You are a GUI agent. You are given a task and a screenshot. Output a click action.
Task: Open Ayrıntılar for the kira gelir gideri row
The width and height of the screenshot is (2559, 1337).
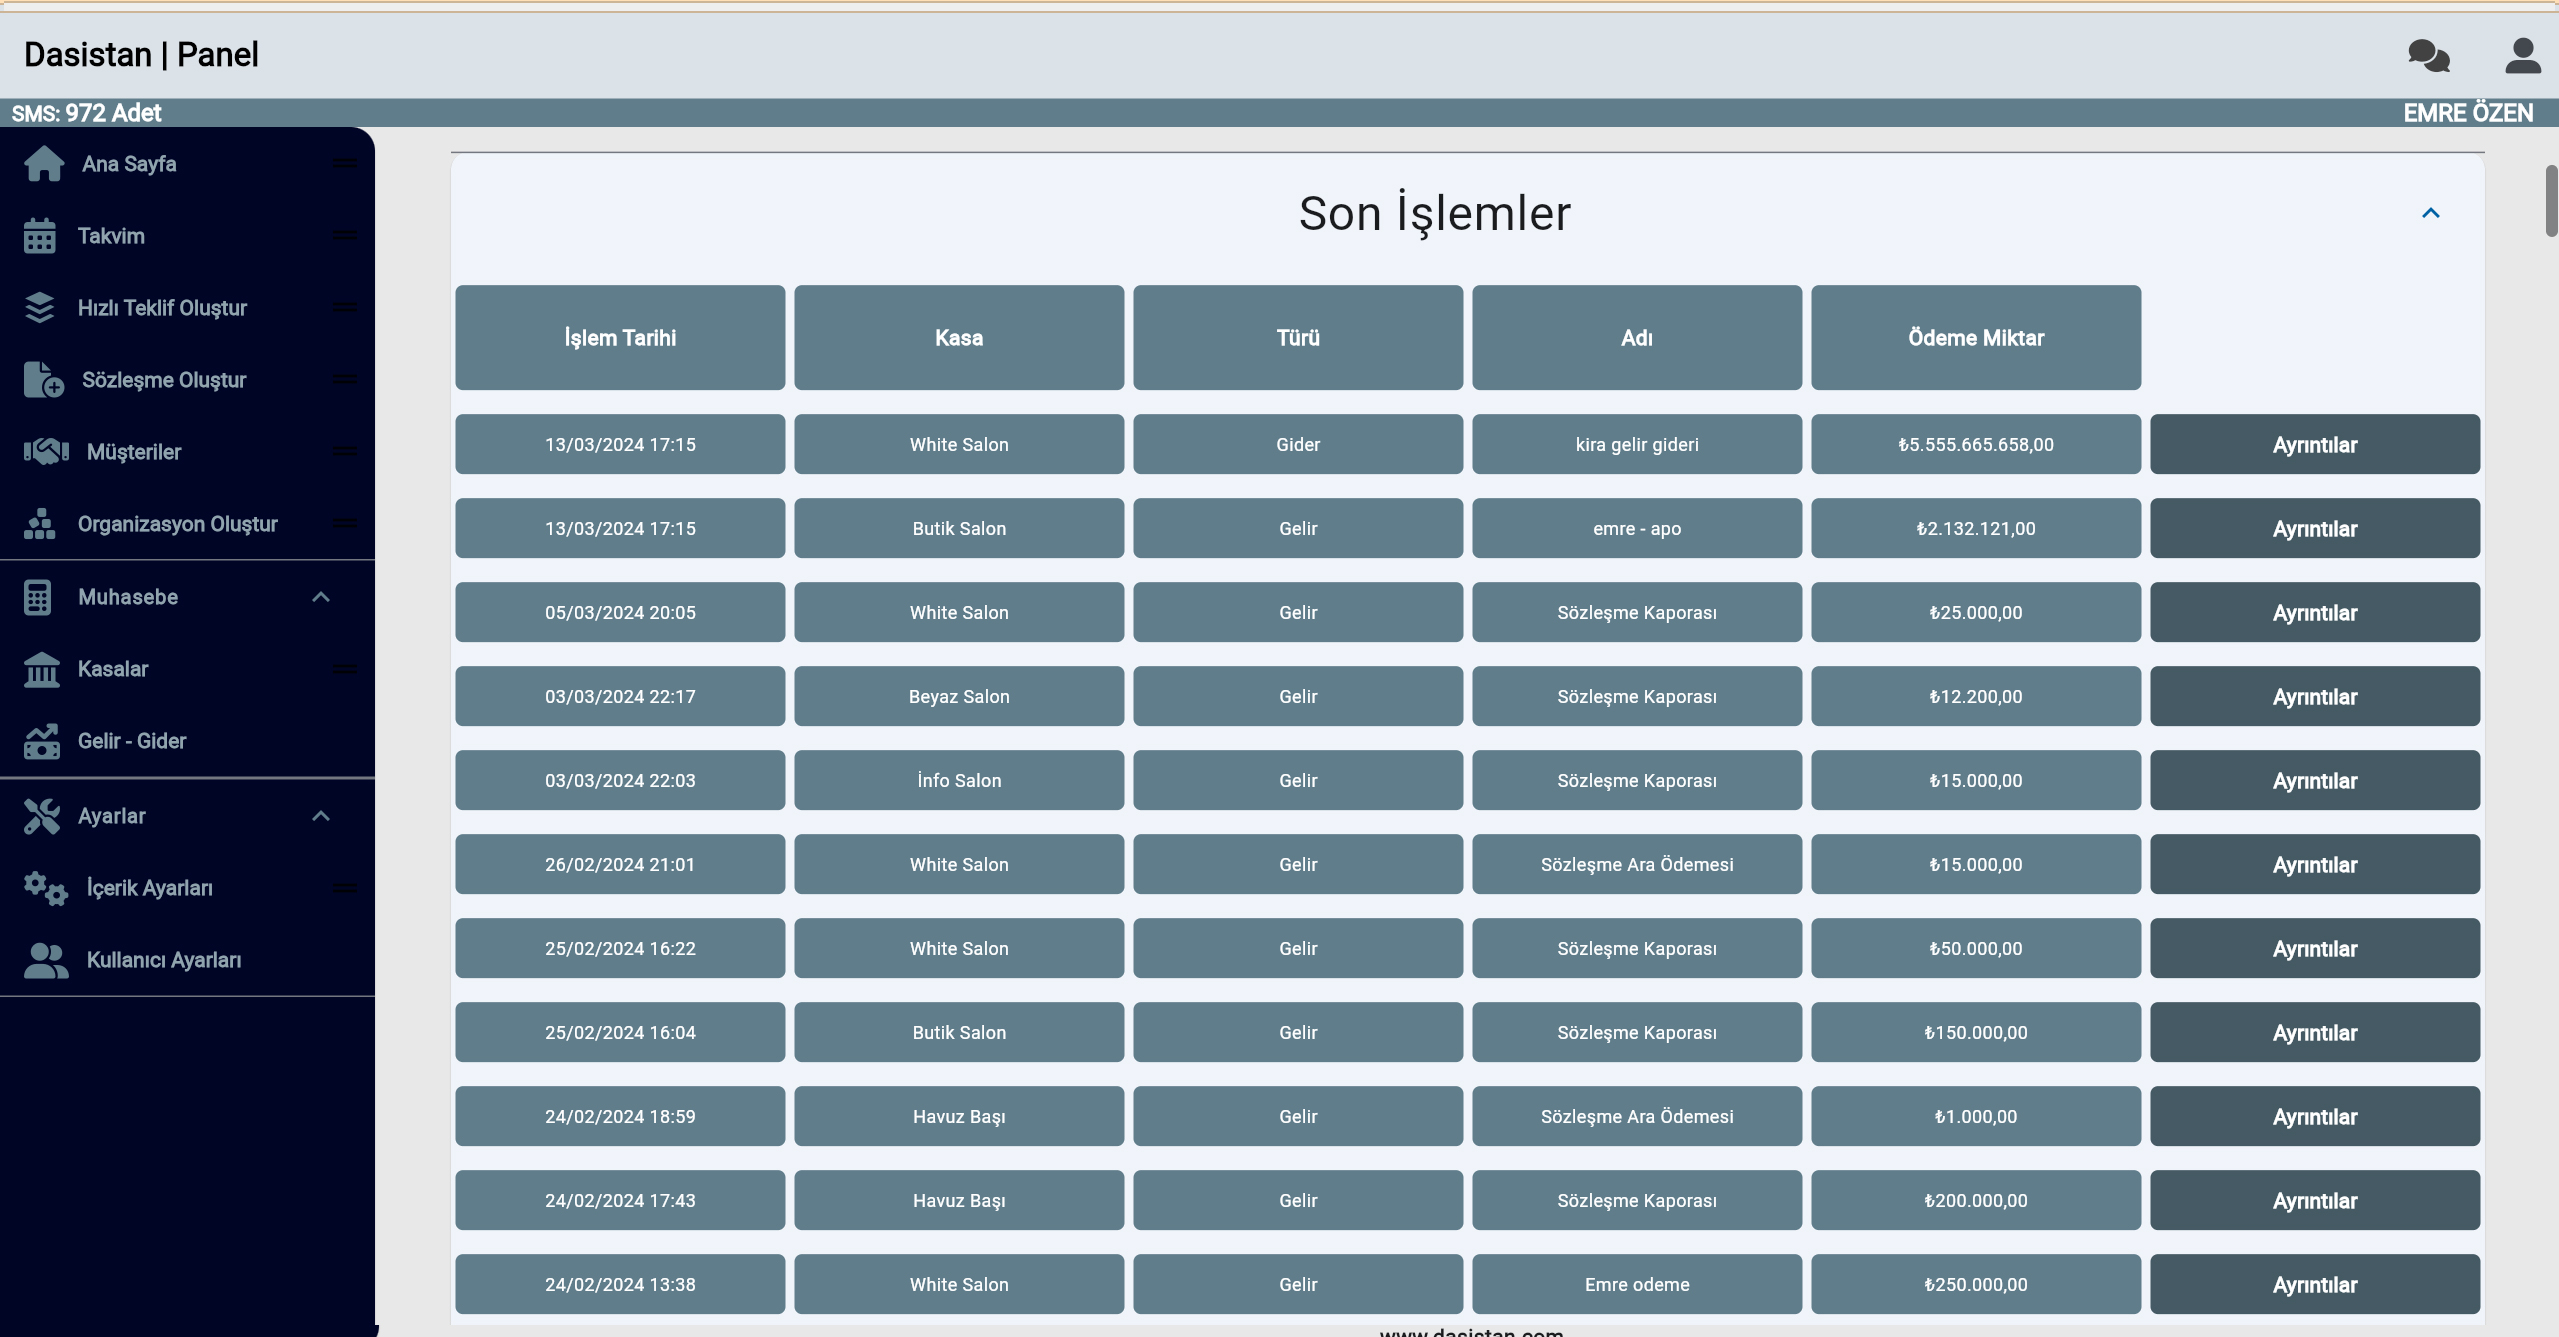tap(2314, 445)
